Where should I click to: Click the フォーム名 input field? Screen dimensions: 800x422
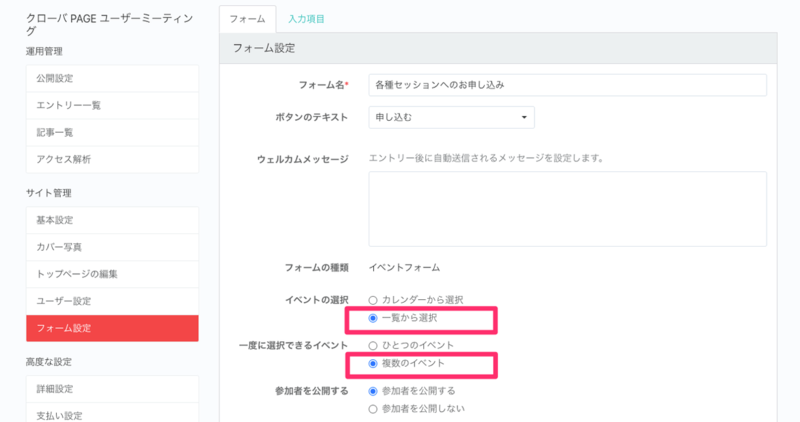pos(567,85)
